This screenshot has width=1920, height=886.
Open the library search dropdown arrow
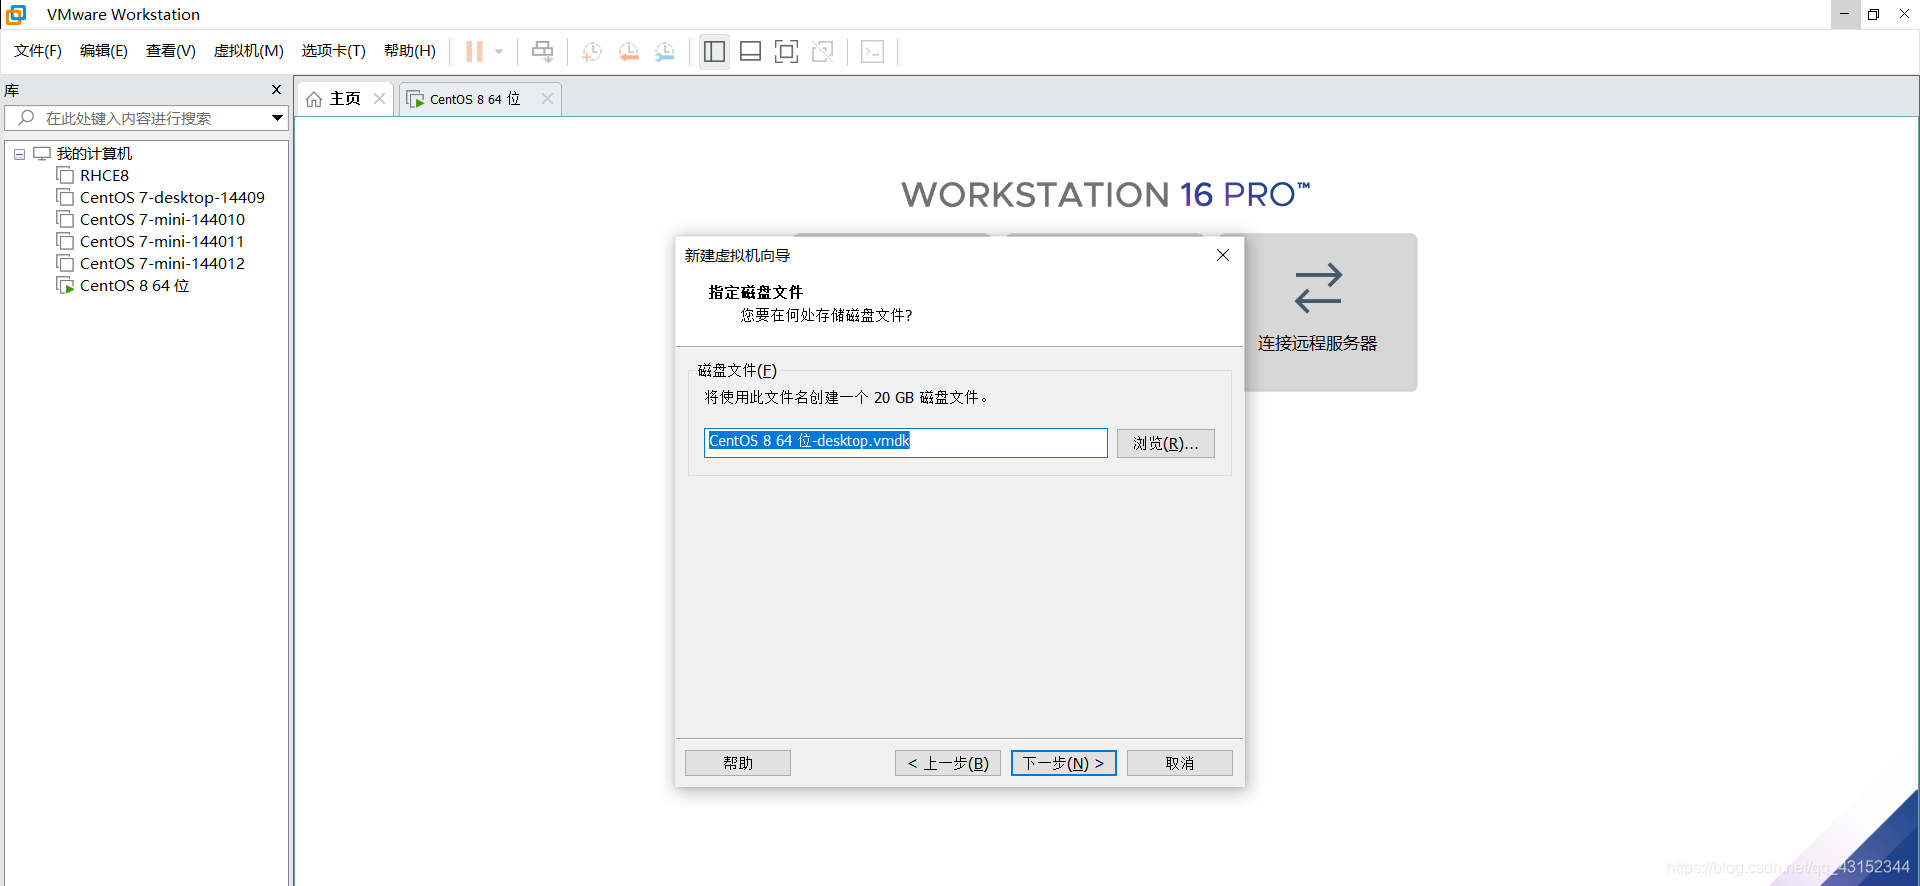[x=277, y=118]
